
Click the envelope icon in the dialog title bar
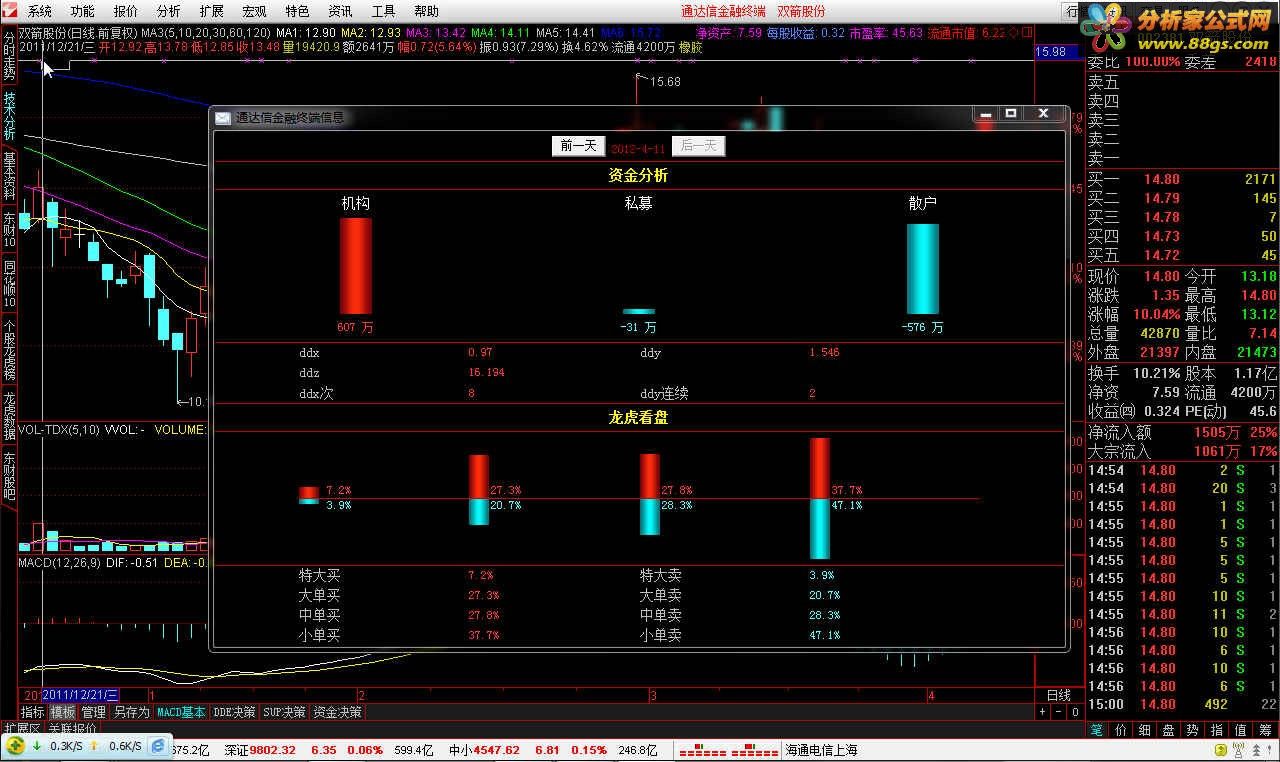pyautogui.click(x=223, y=118)
